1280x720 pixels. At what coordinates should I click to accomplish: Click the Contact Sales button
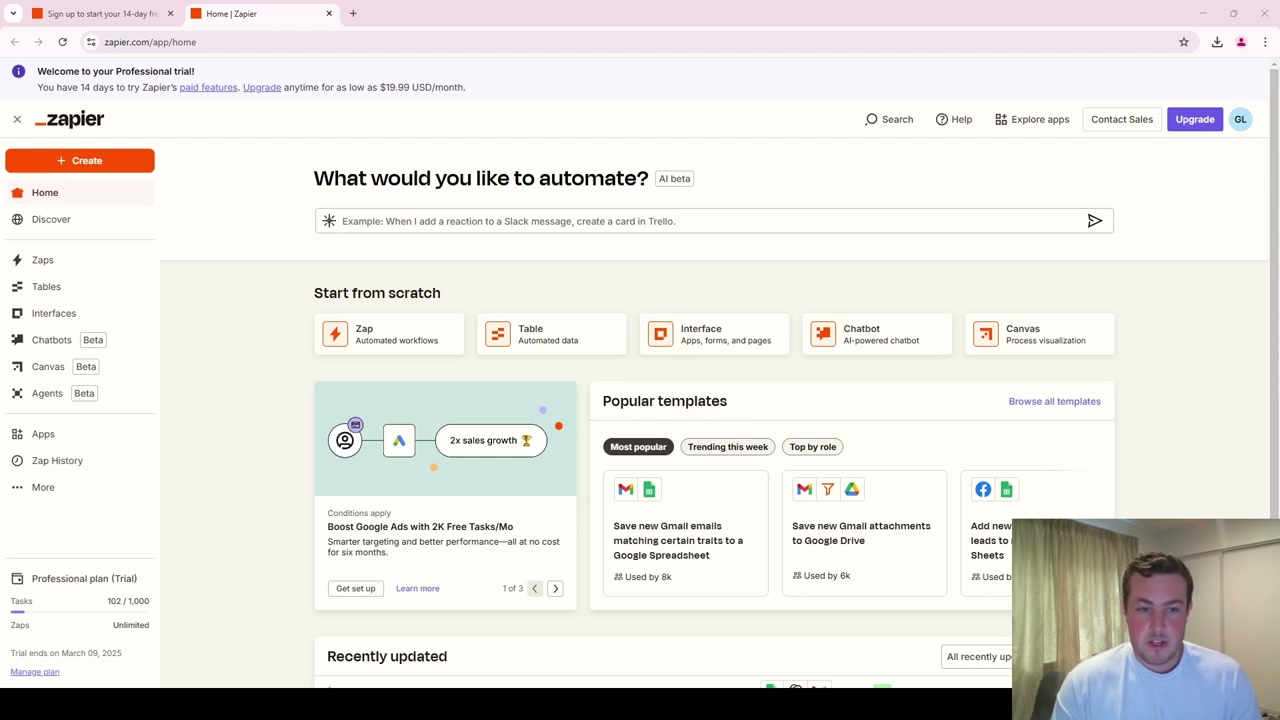click(x=1122, y=119)
